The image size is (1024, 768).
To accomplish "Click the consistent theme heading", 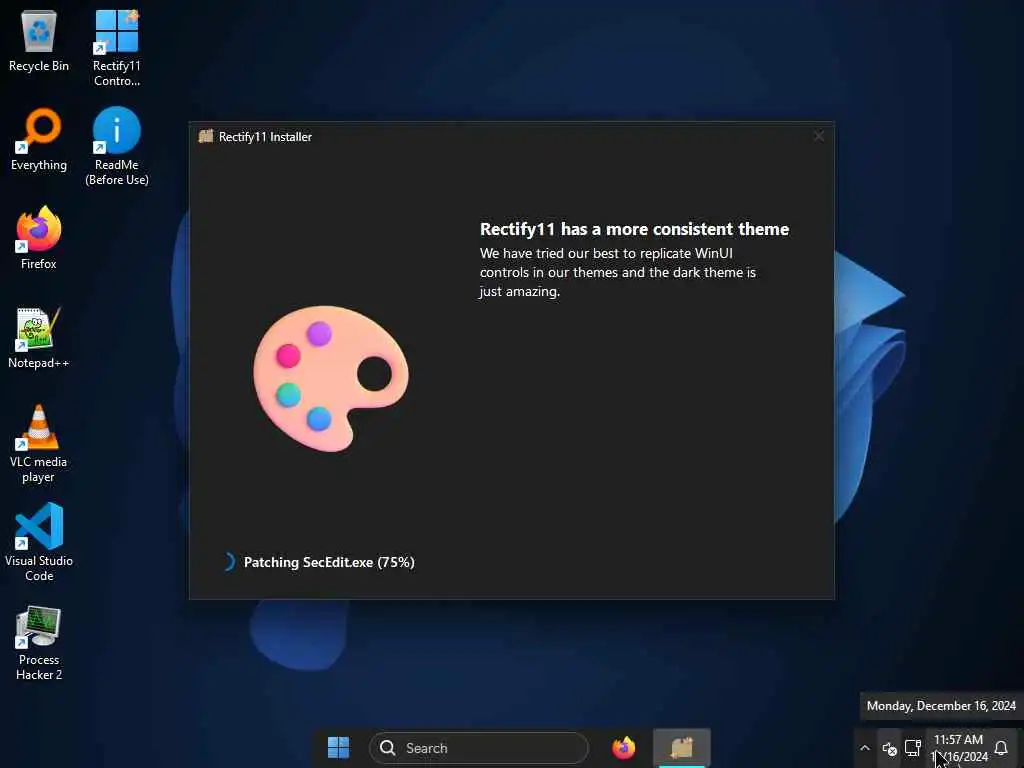I will point(634,229).
